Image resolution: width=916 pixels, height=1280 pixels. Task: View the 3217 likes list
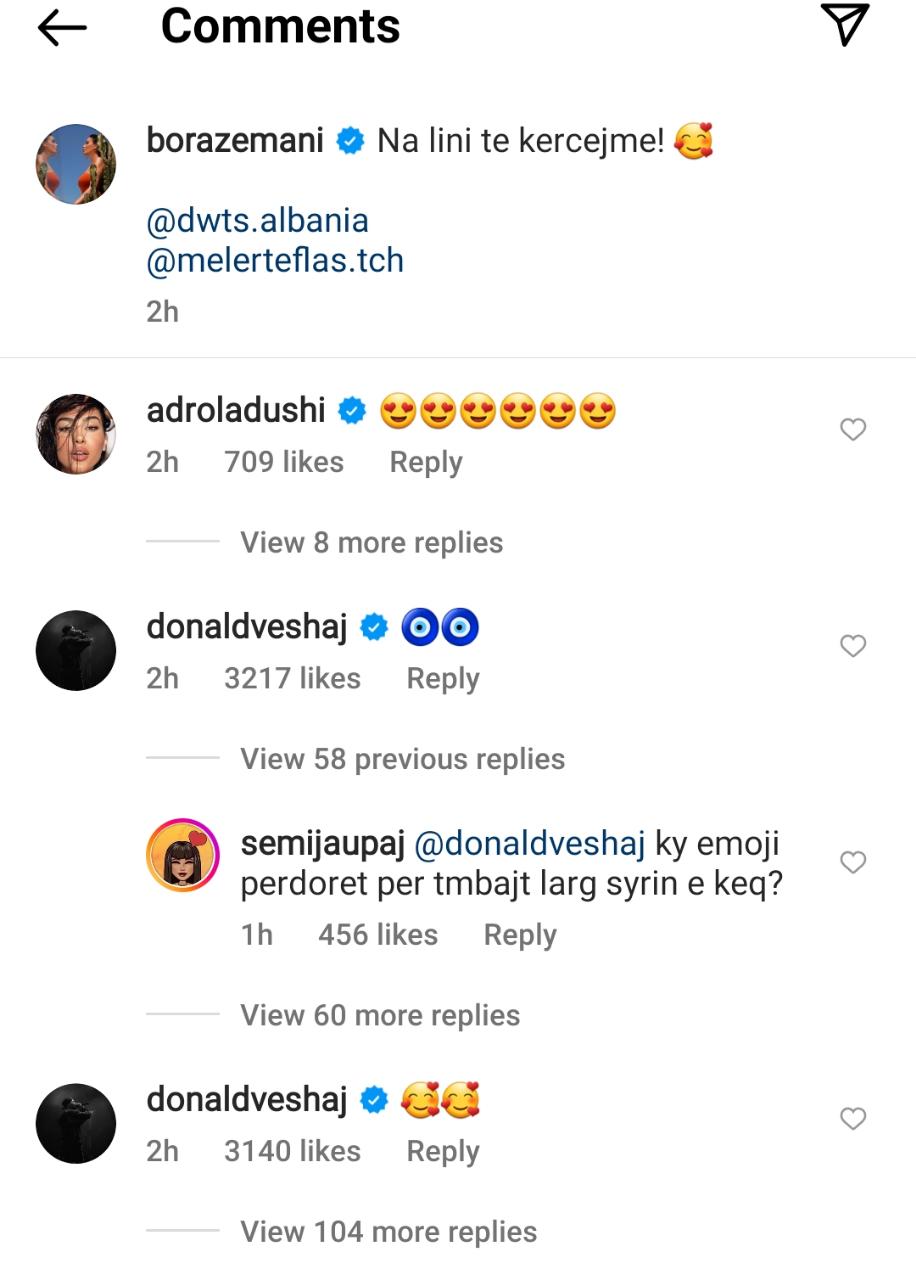click(x=292, y=678)
